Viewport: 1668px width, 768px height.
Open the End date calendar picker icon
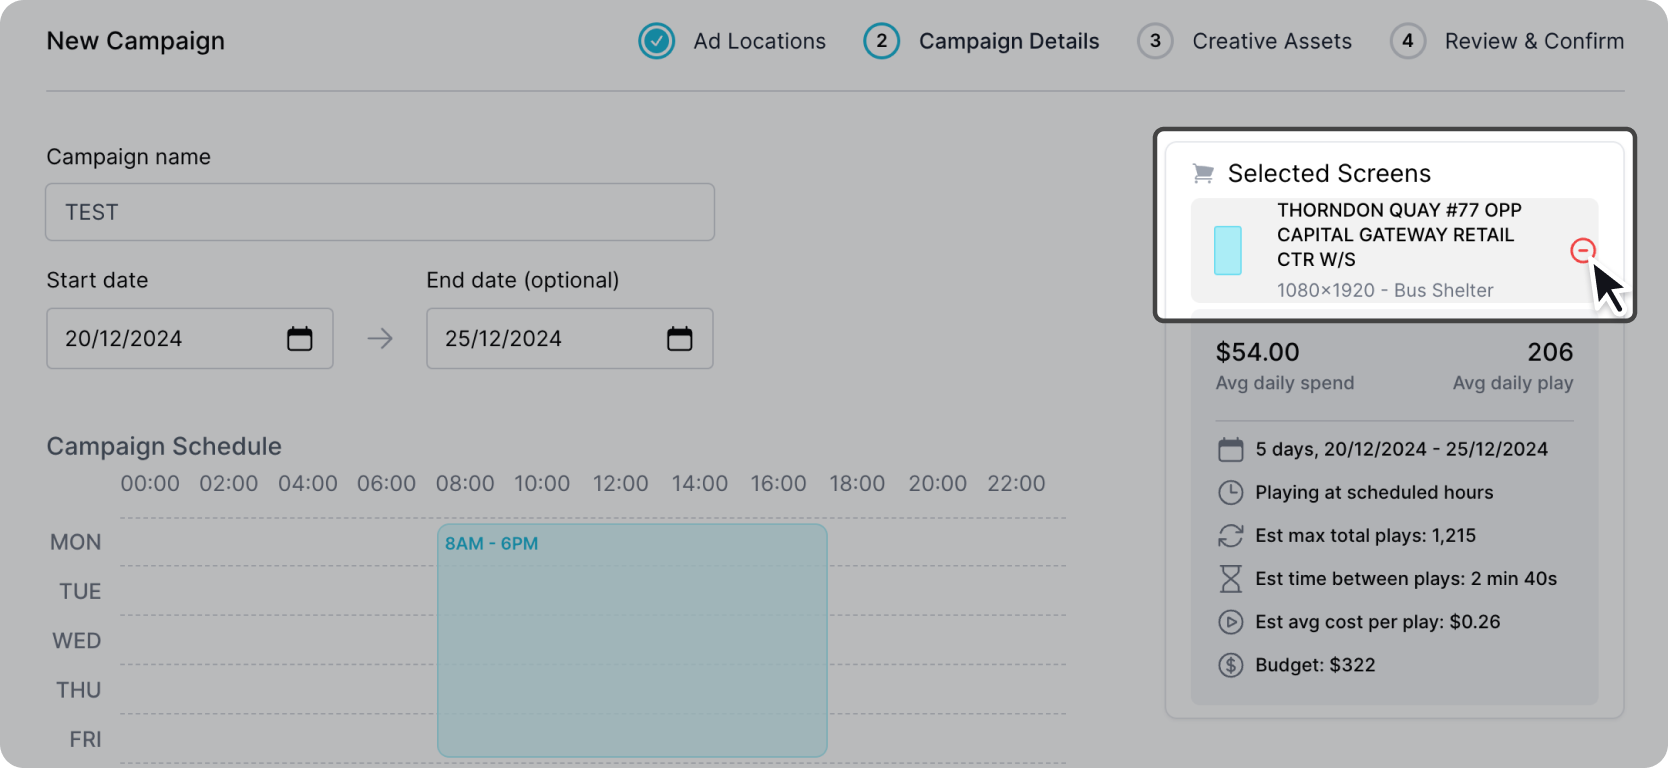(680, 339)
